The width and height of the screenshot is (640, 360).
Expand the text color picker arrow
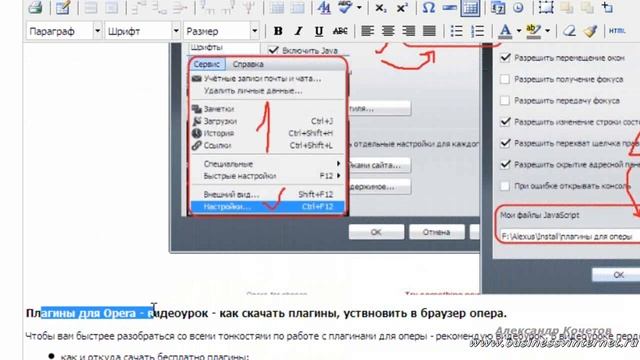click(519, 31)
